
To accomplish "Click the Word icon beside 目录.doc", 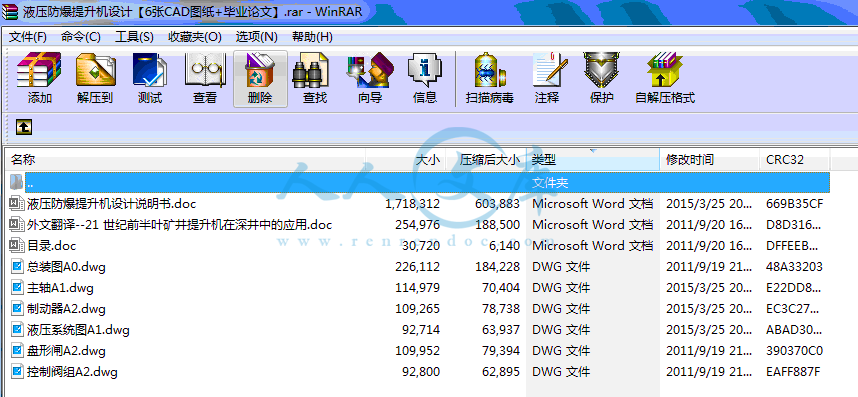I will [16, 246].
